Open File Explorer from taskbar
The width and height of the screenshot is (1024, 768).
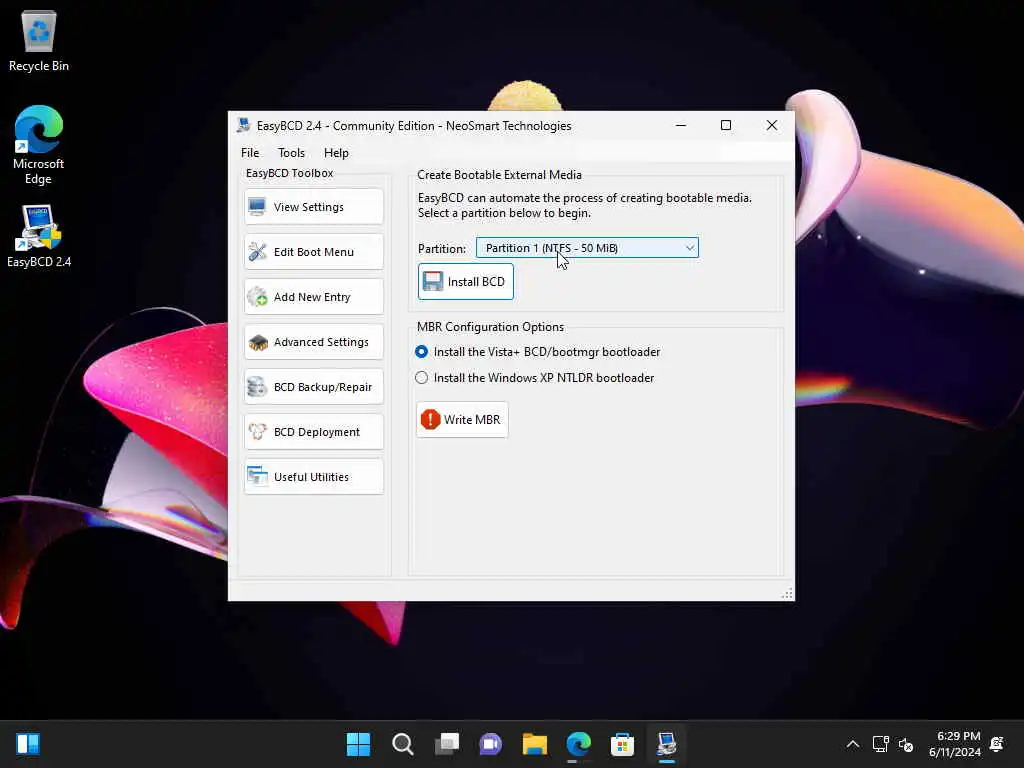point(535,744)
